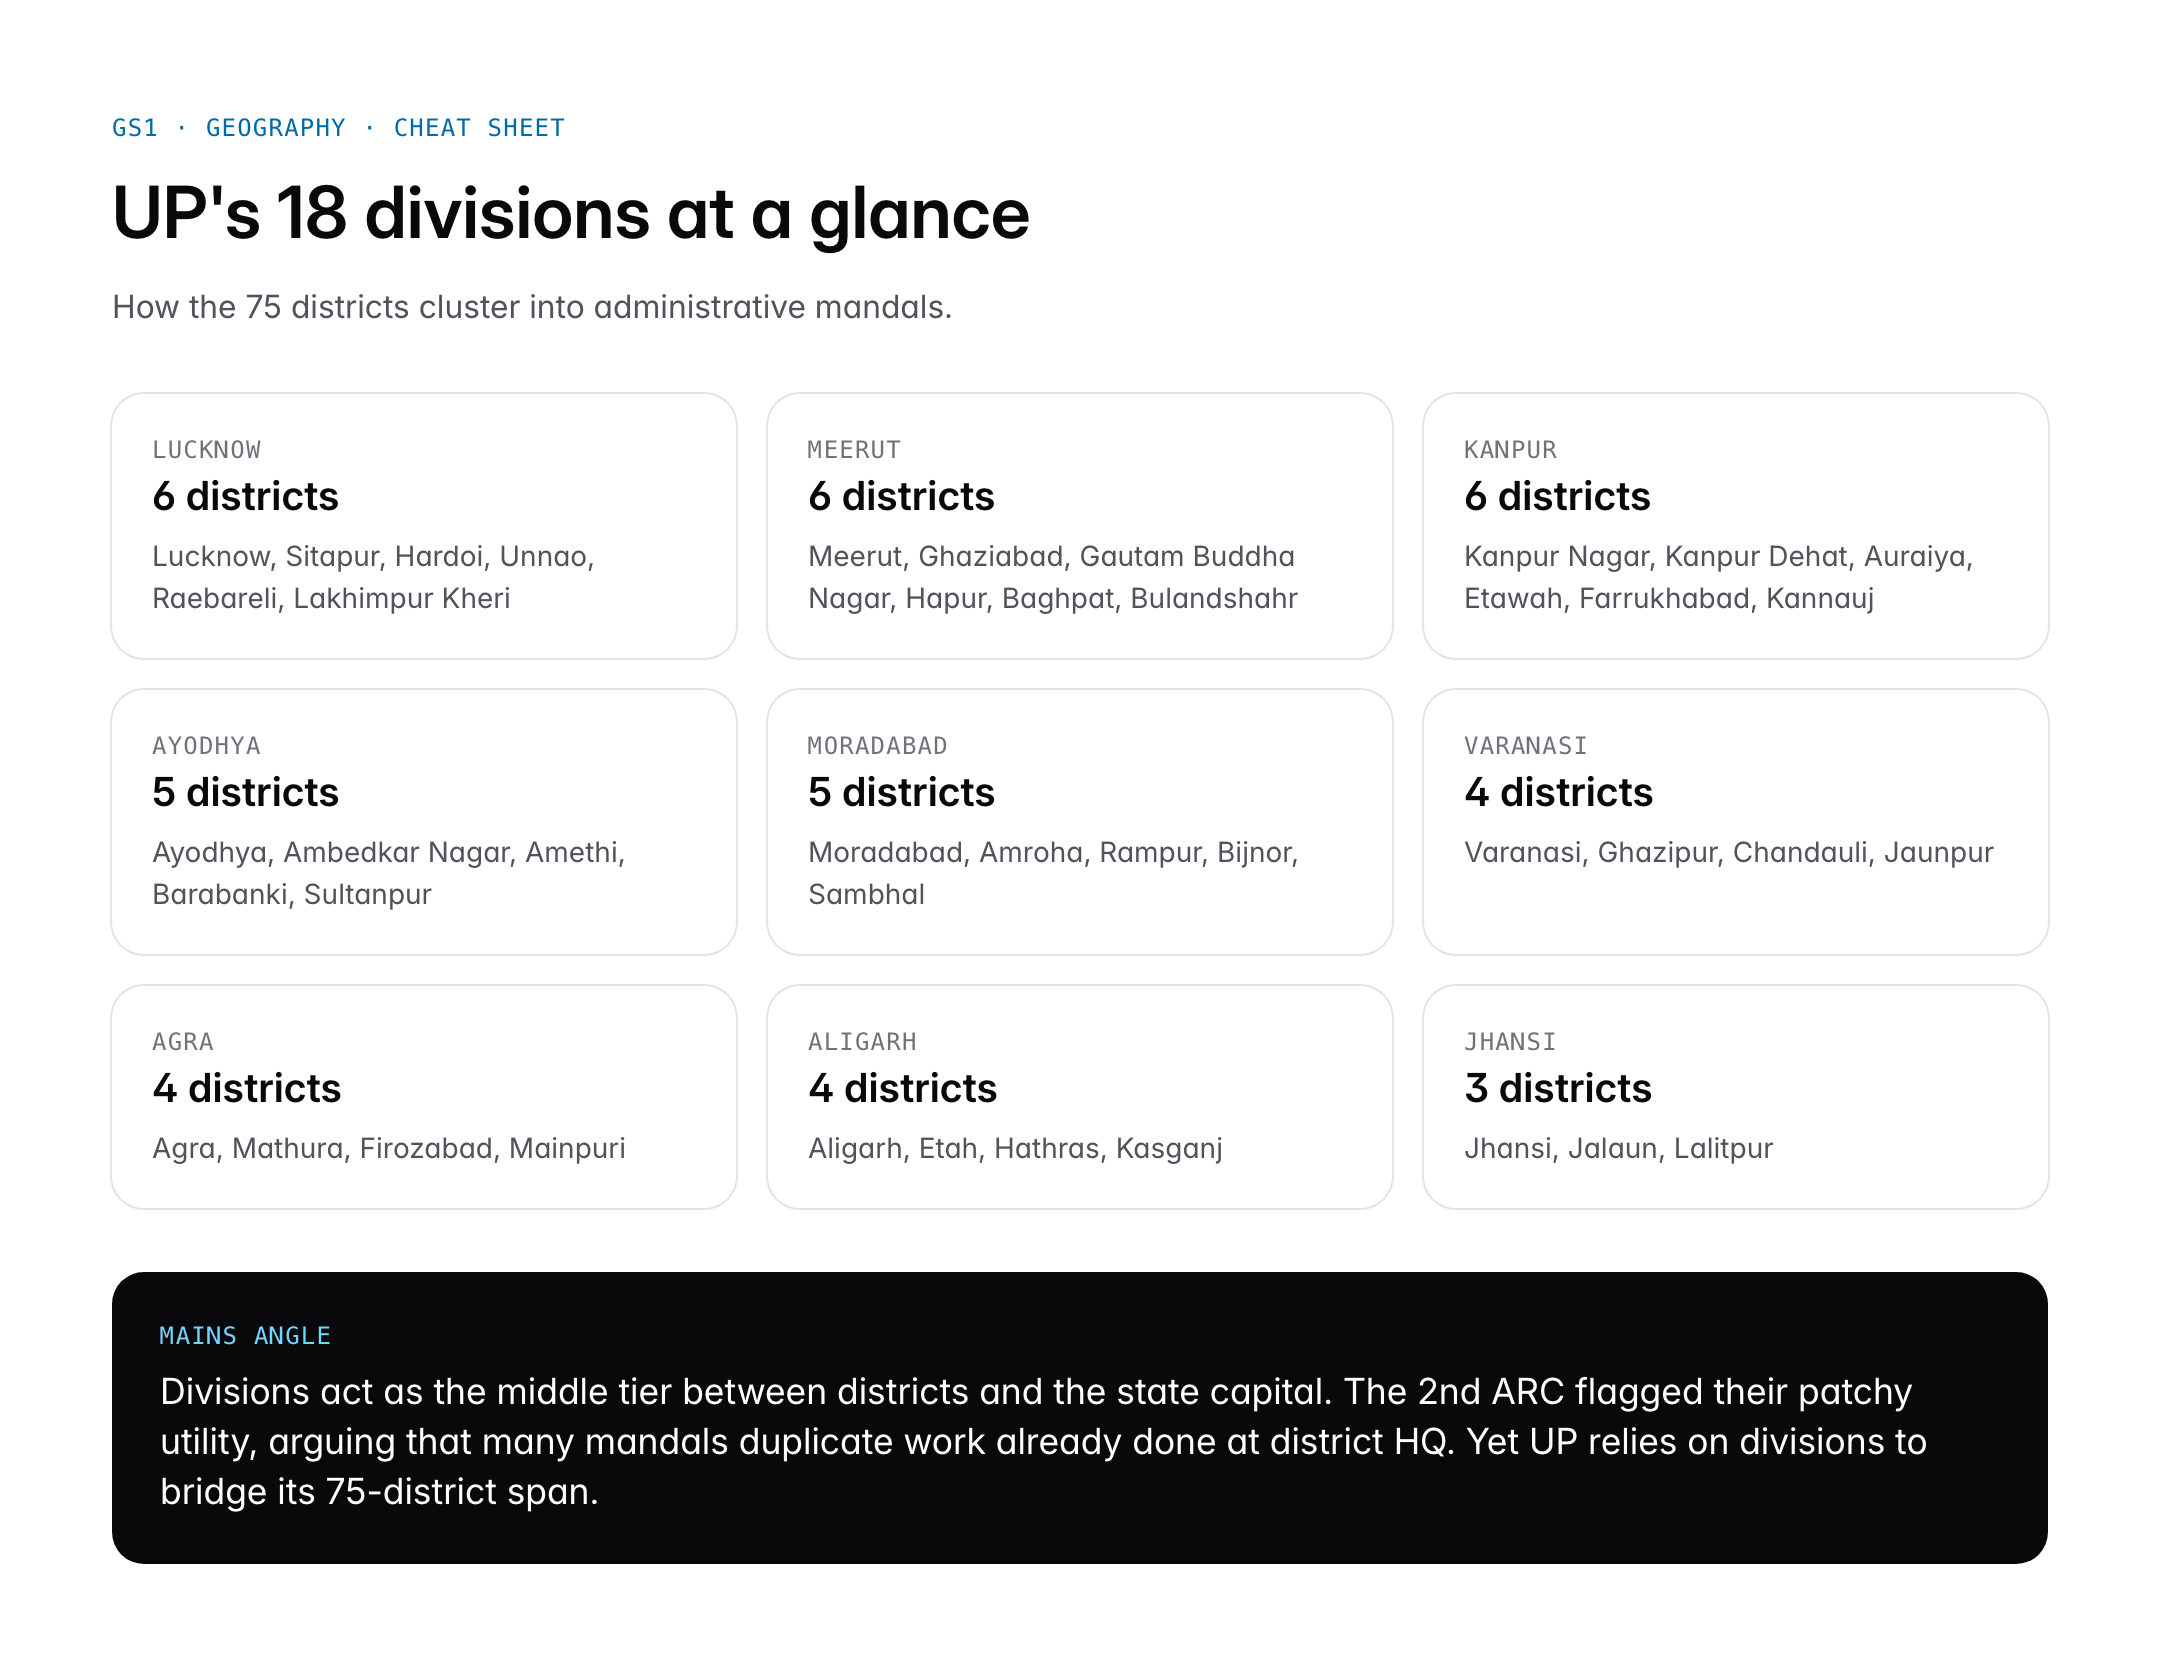This screenshot has height=1676, width=2160.
Task: Select the Moradabad division card
Action: pos(1079,821)
